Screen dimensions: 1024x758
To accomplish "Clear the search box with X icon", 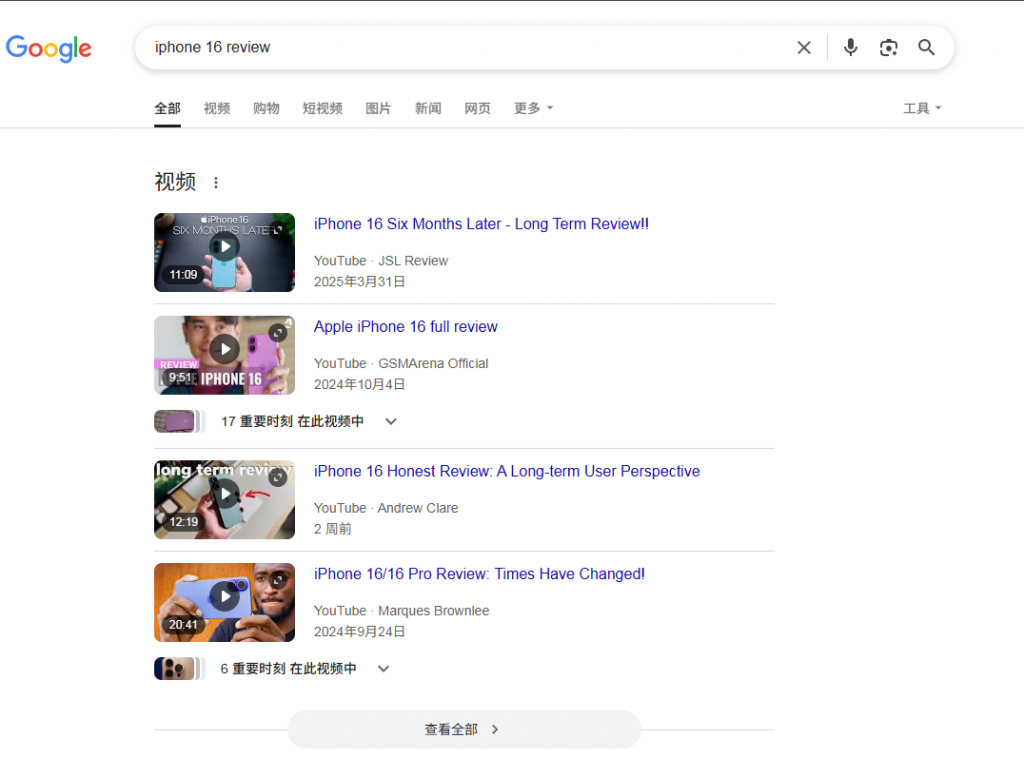I will tap(804, 48).
